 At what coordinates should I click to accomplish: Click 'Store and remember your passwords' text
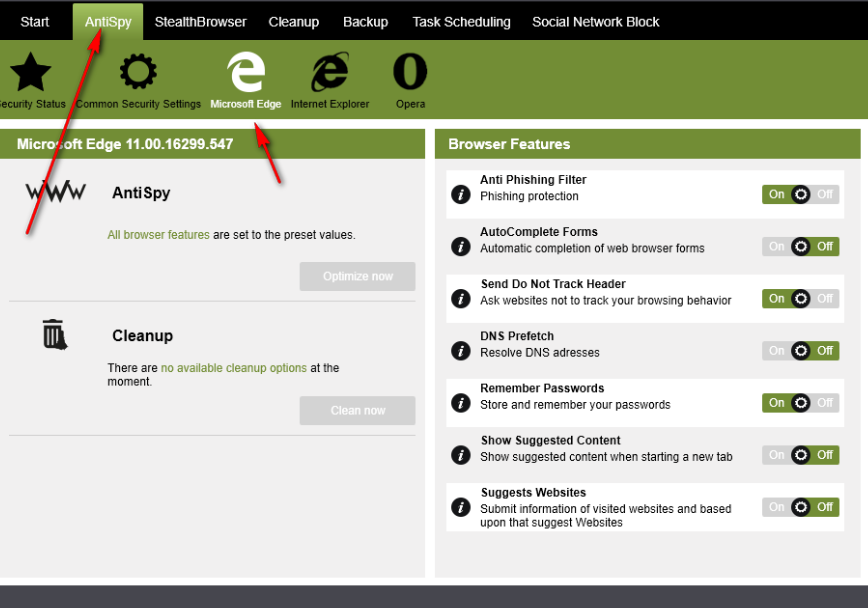point(575,405)
